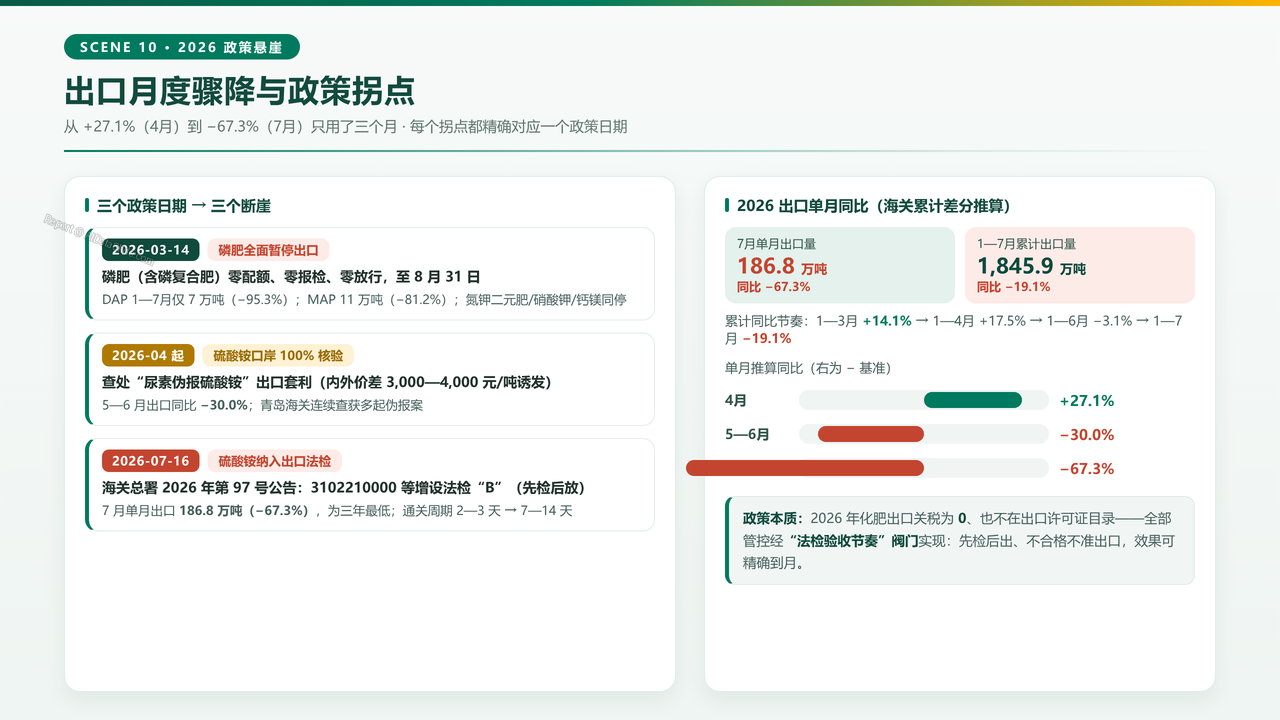Click the DAP 1—7月仅 7 万吨 detail line
1280x720 pixels.
(364, 300)
